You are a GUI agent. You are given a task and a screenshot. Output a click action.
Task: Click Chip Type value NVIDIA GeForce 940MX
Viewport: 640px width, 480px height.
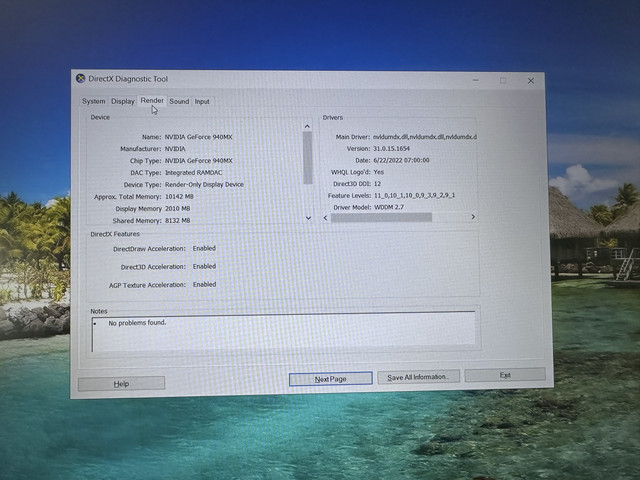198,161
